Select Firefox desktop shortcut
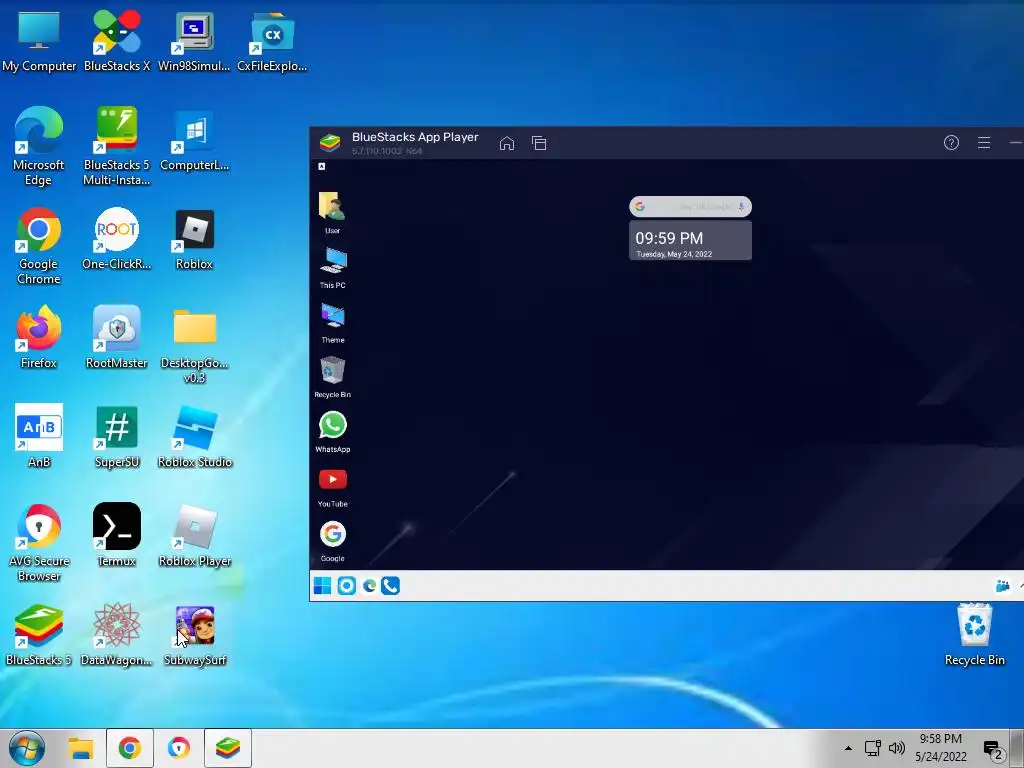 click(x=39, y=338)
